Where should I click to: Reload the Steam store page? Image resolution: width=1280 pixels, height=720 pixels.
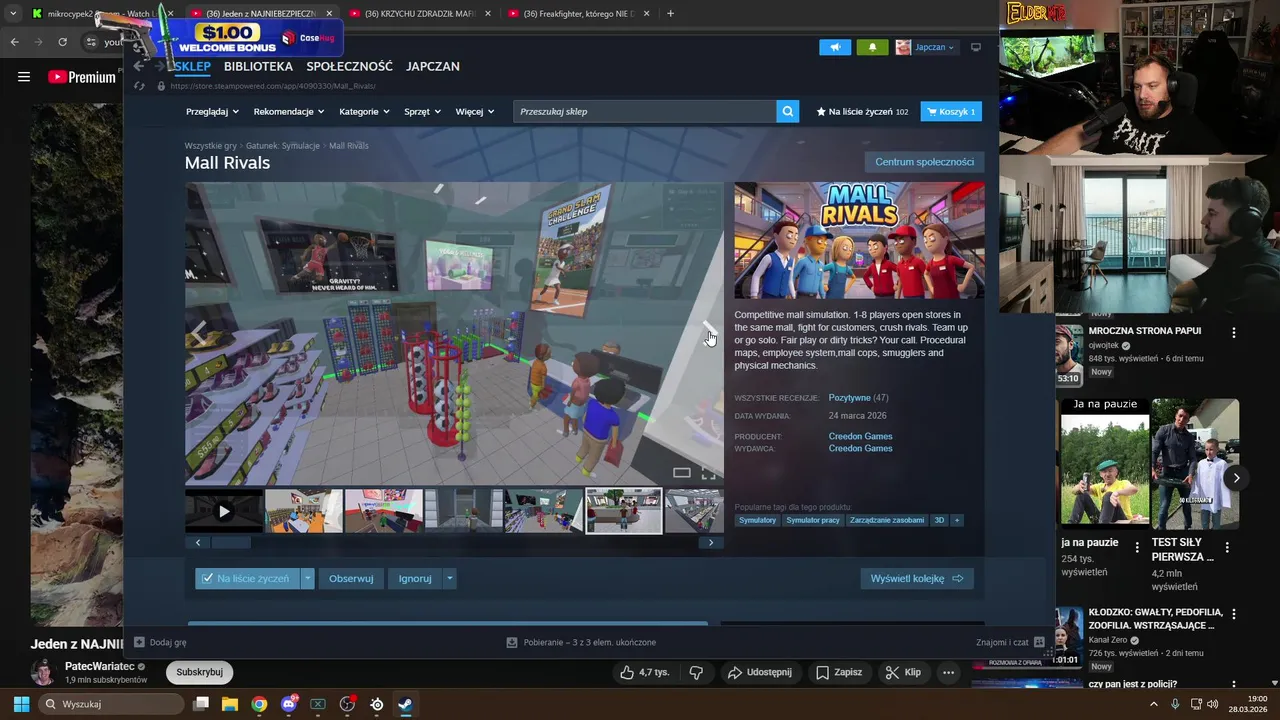tap(140, 86)
